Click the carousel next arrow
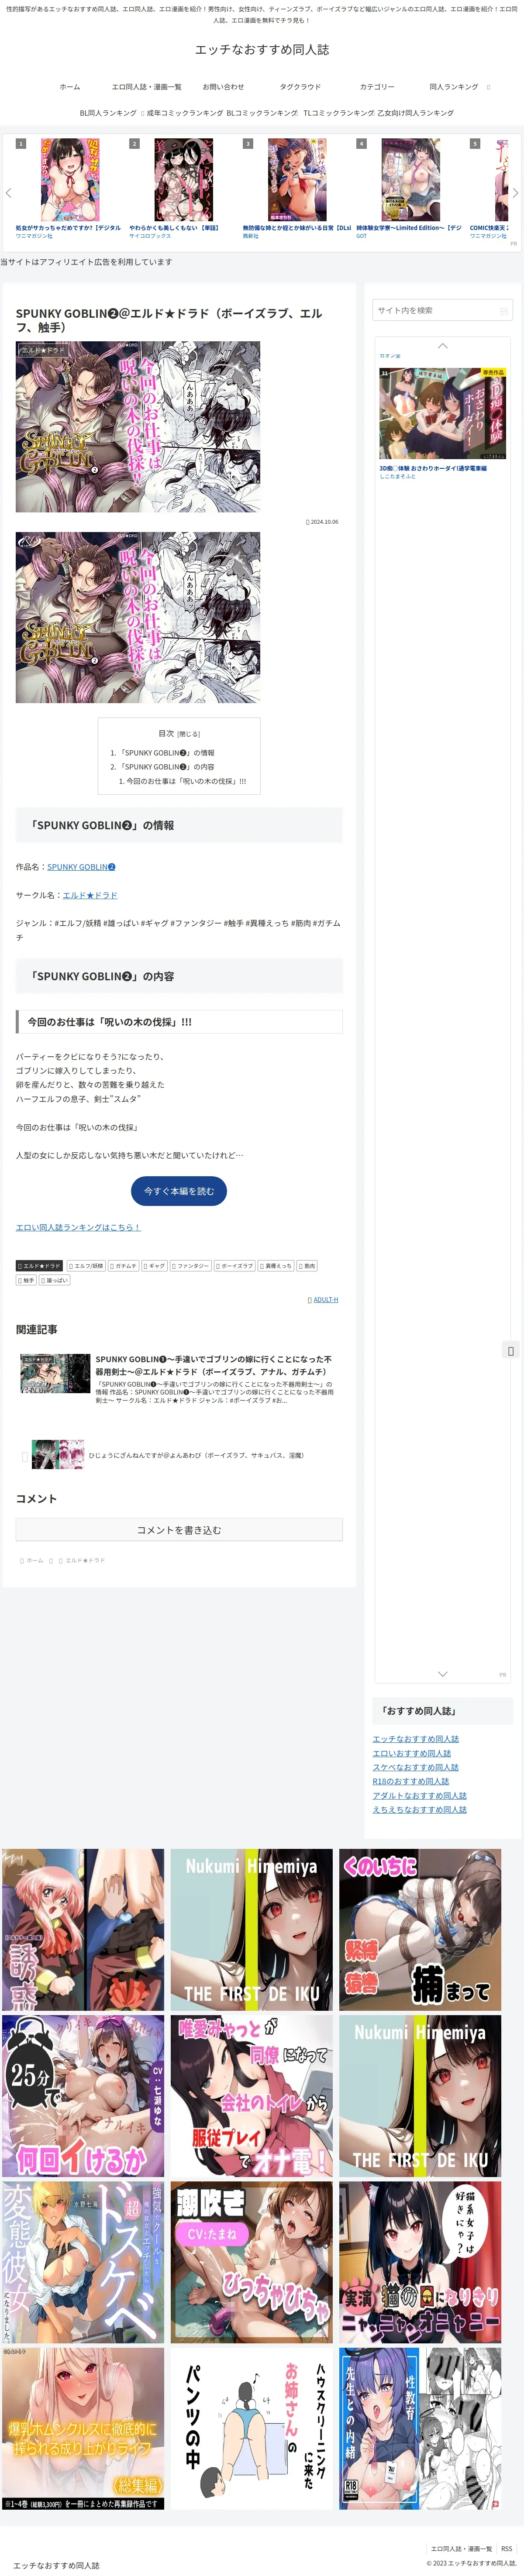The height and width of the screenshot is (2576, 524). point(515,192)
